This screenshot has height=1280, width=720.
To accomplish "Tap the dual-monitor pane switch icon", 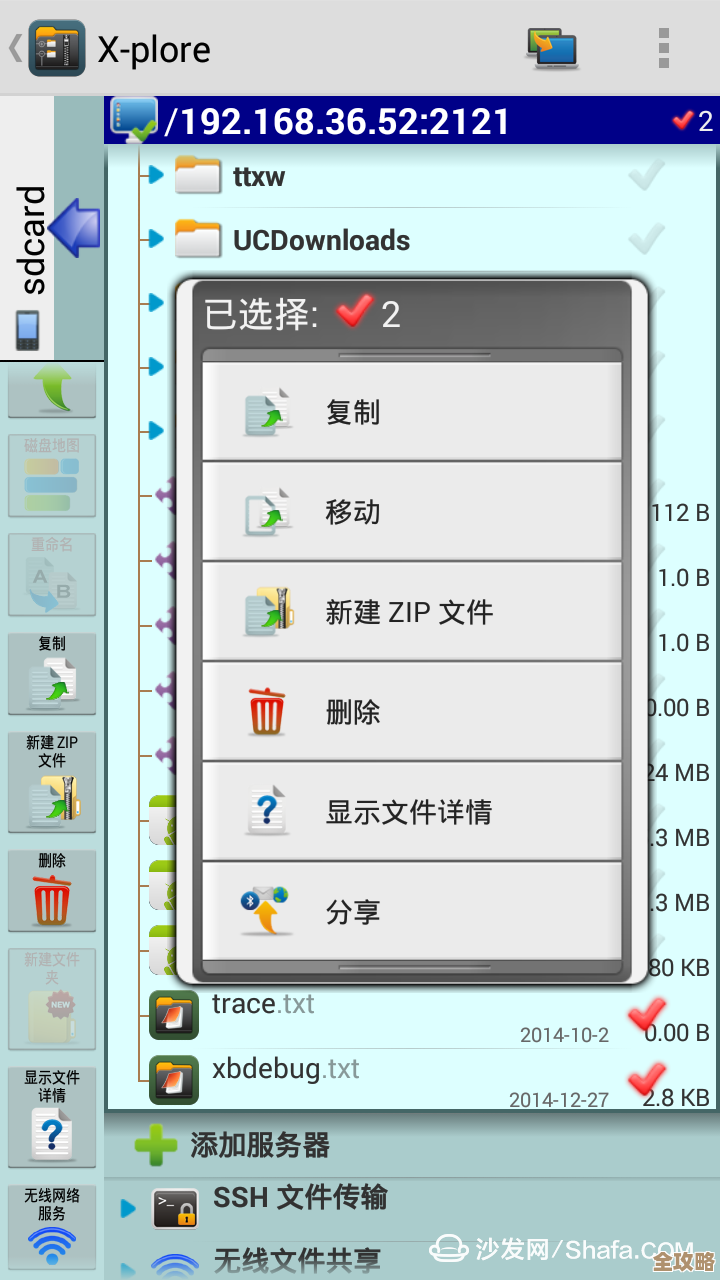I will 552,48.
